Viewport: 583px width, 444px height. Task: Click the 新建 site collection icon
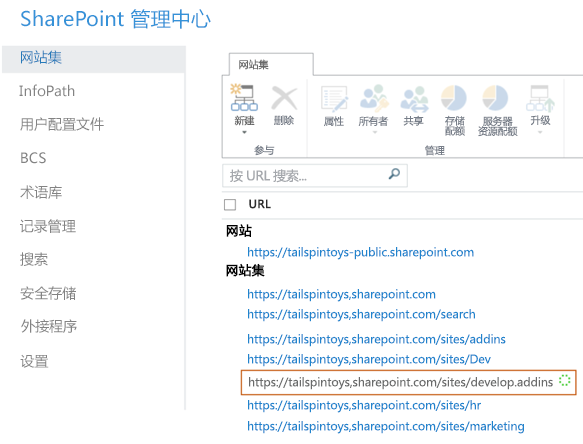pyautogui.click(x=244, y=98)
